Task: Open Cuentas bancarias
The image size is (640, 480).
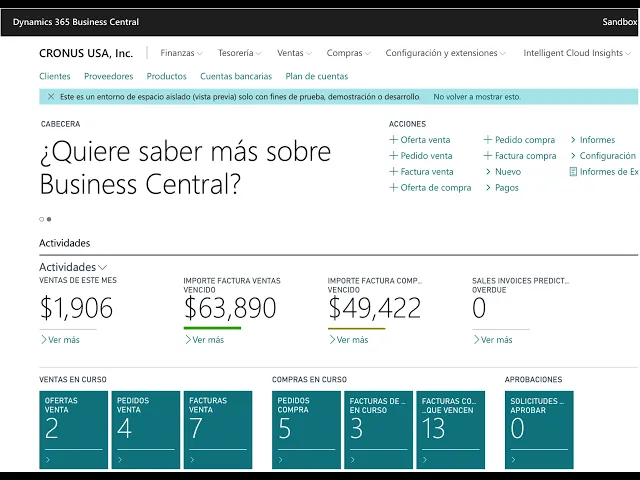Action: (x=236, y=76)
